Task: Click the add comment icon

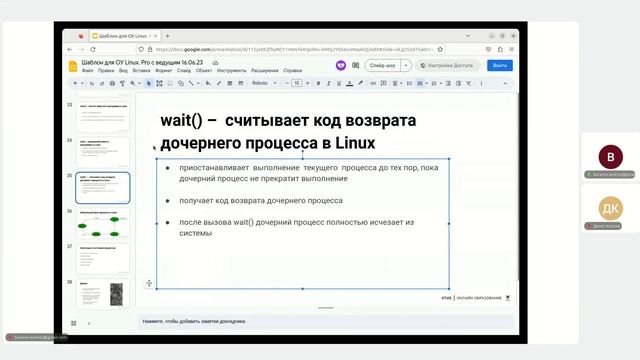Action: [x=384, y=83]
